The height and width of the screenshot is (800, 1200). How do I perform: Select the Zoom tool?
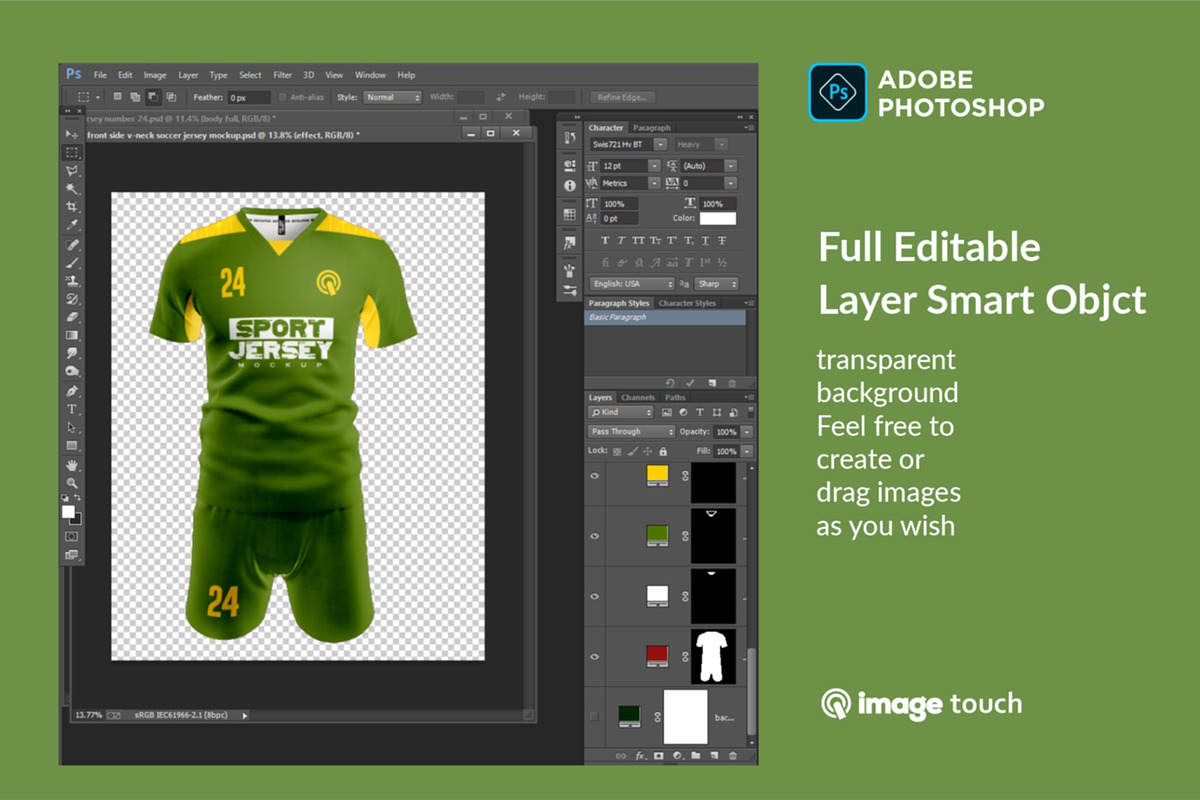tap(72, 483)
